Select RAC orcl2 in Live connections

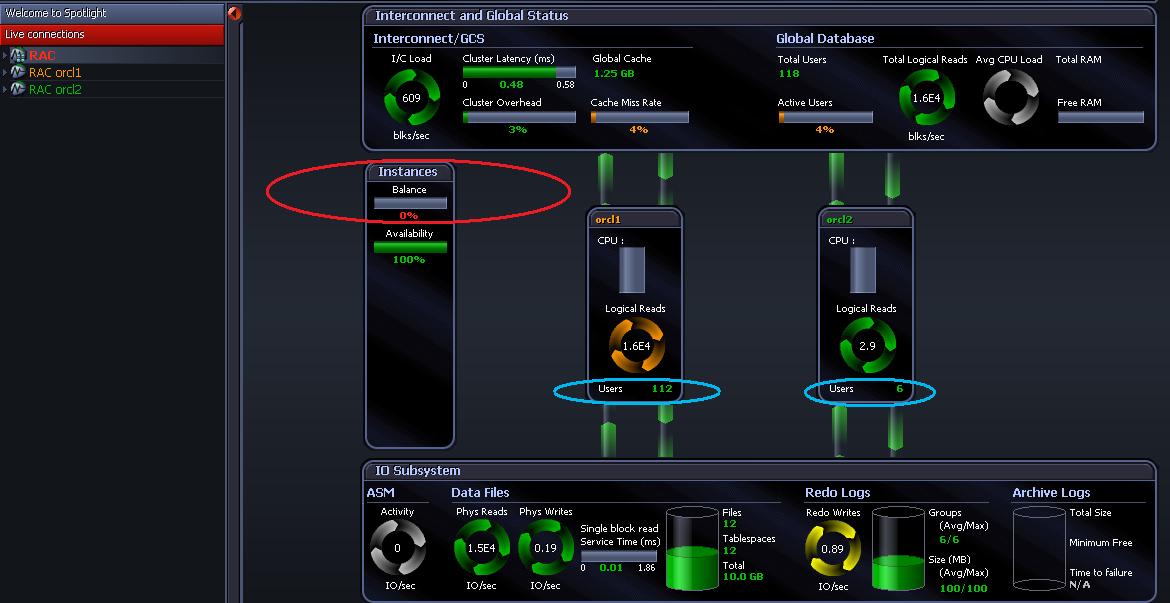coord(55,90)
